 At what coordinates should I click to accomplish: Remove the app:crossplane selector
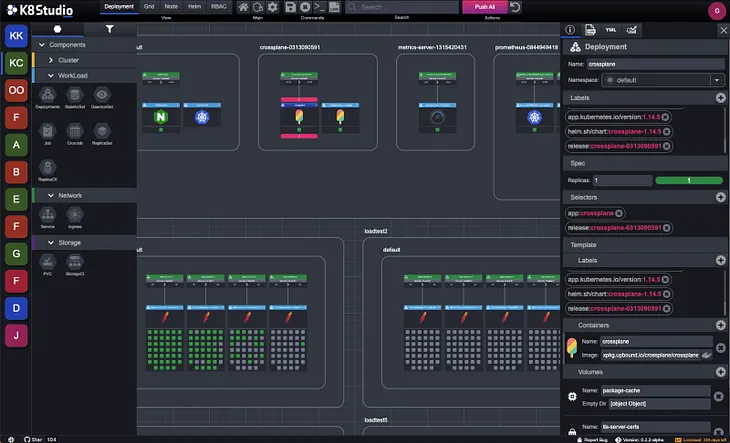[619, 213]
